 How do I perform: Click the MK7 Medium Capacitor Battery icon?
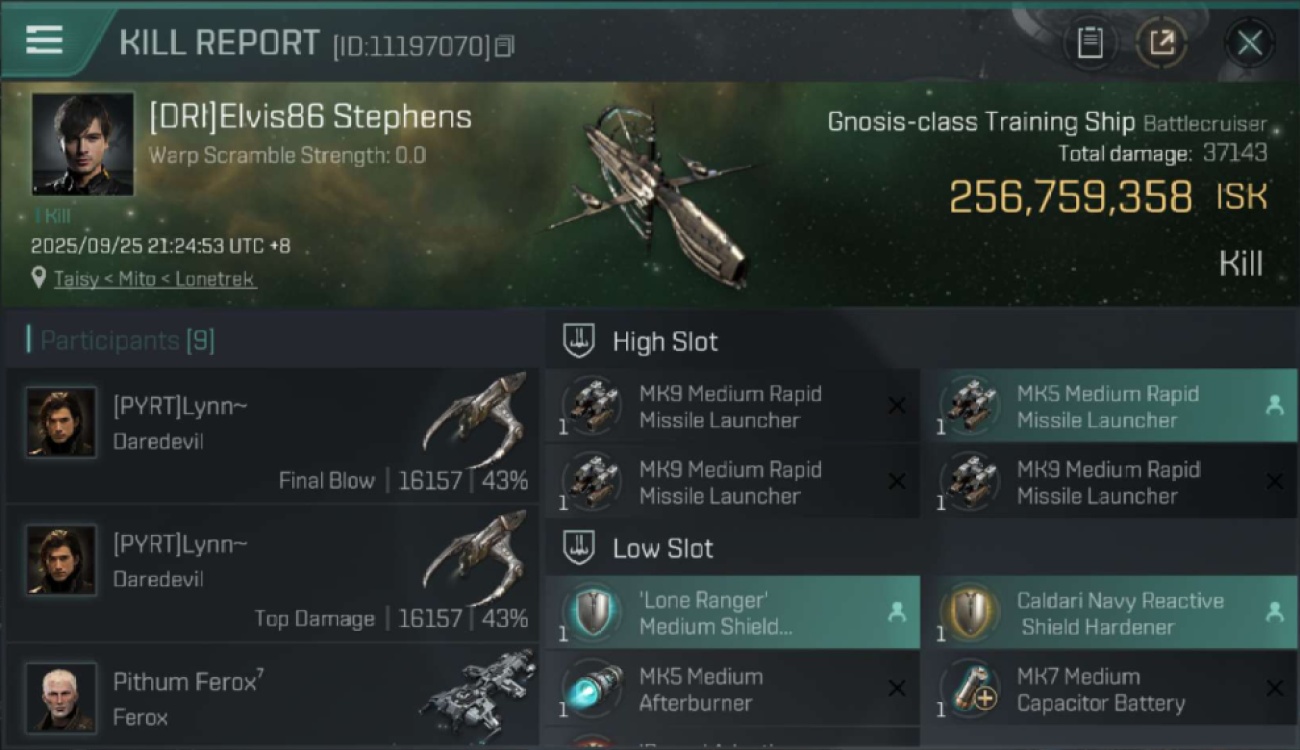pos(968,689)
